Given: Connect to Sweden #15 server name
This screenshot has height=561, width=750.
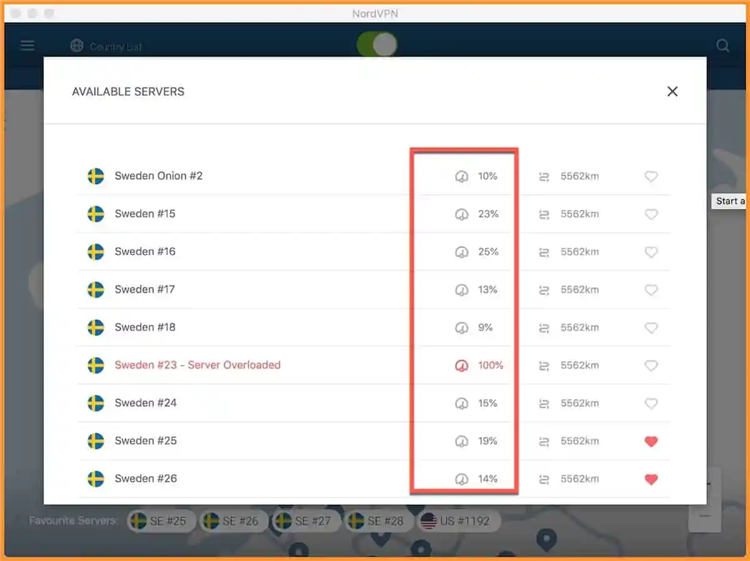Looking at the screenshot, I should pos(145,214).
